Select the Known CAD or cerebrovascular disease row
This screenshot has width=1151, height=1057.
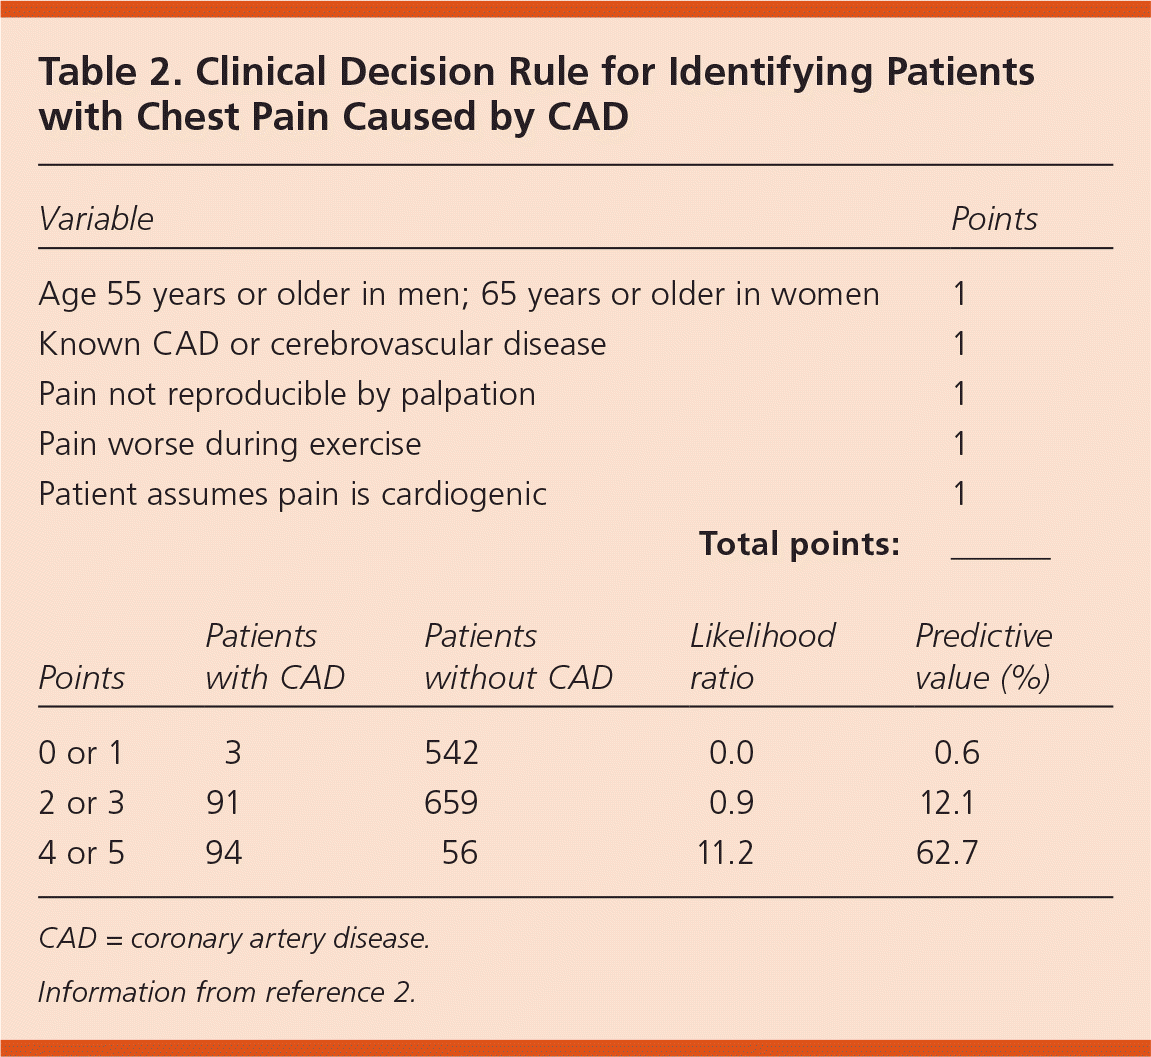click(322, 344)
